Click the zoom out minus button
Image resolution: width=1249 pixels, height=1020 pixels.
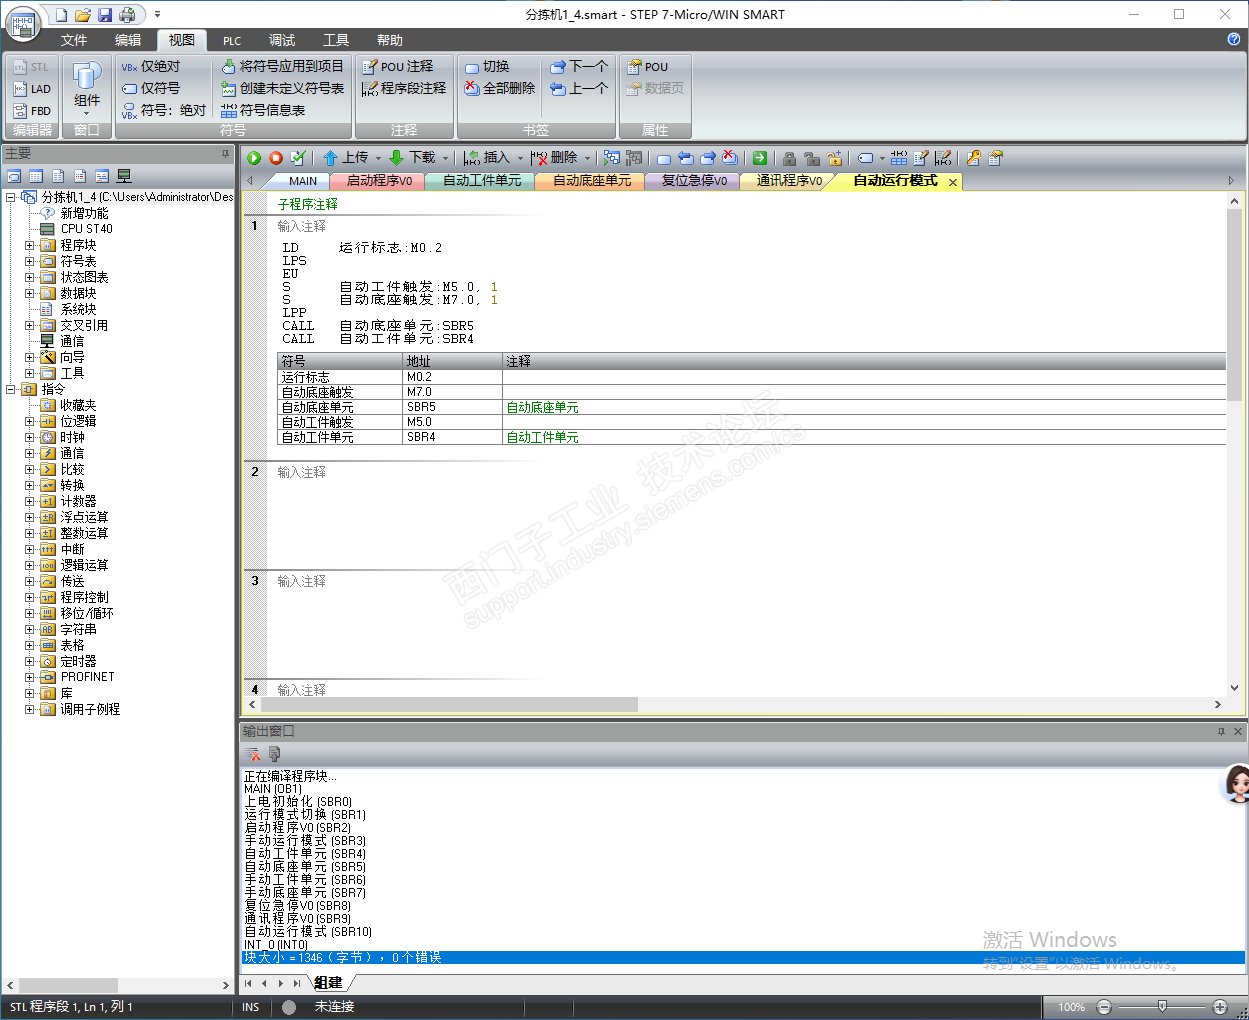[x=1104, y=1007]
